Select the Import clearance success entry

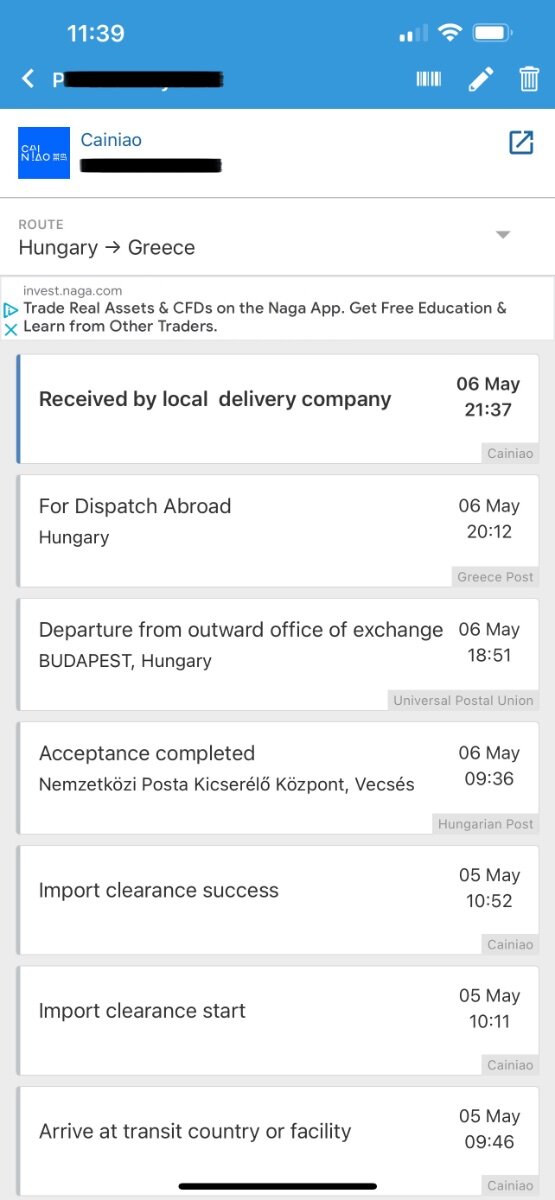pos(279,899)
